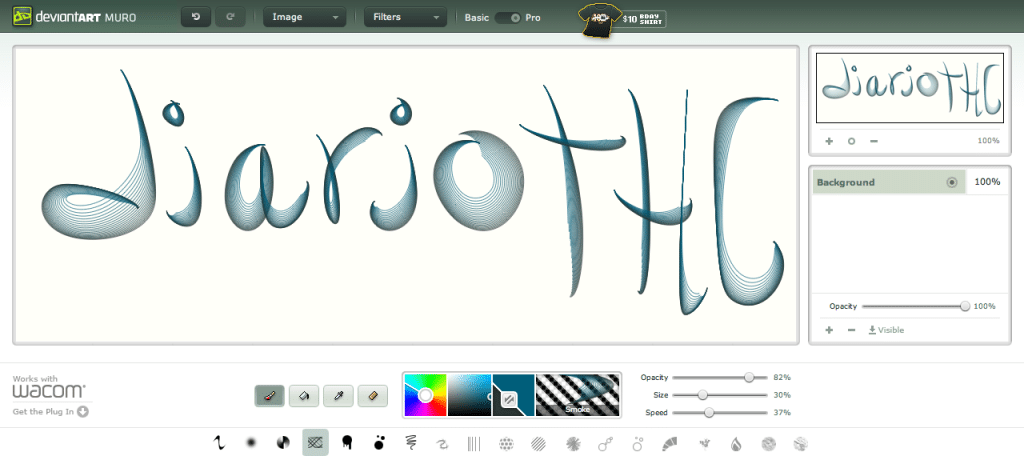Viewport: 1024px width, 456px height.
Task: Select the paint bucket fill tool
Action: tap(304, 396)
